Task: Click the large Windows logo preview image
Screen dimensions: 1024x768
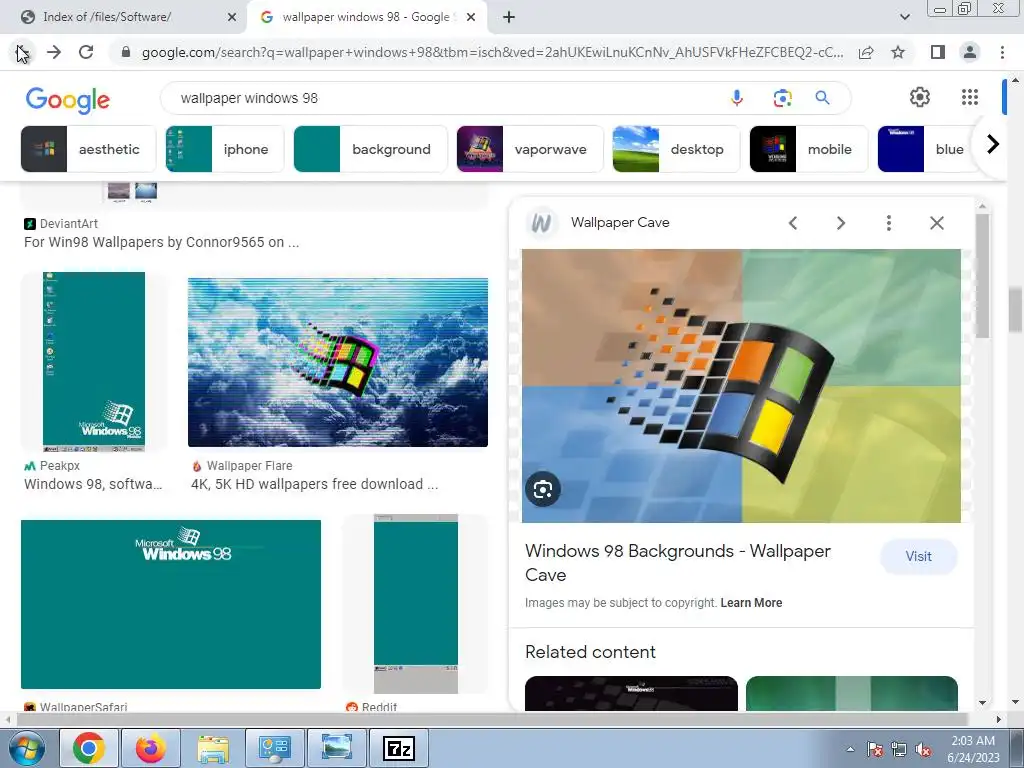Action: pyautogui.click(x=741, y=385)
